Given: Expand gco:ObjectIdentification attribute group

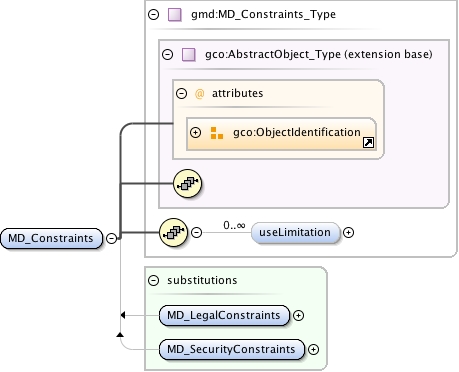Looking at the screenshot, I should [x=195, y=133].
